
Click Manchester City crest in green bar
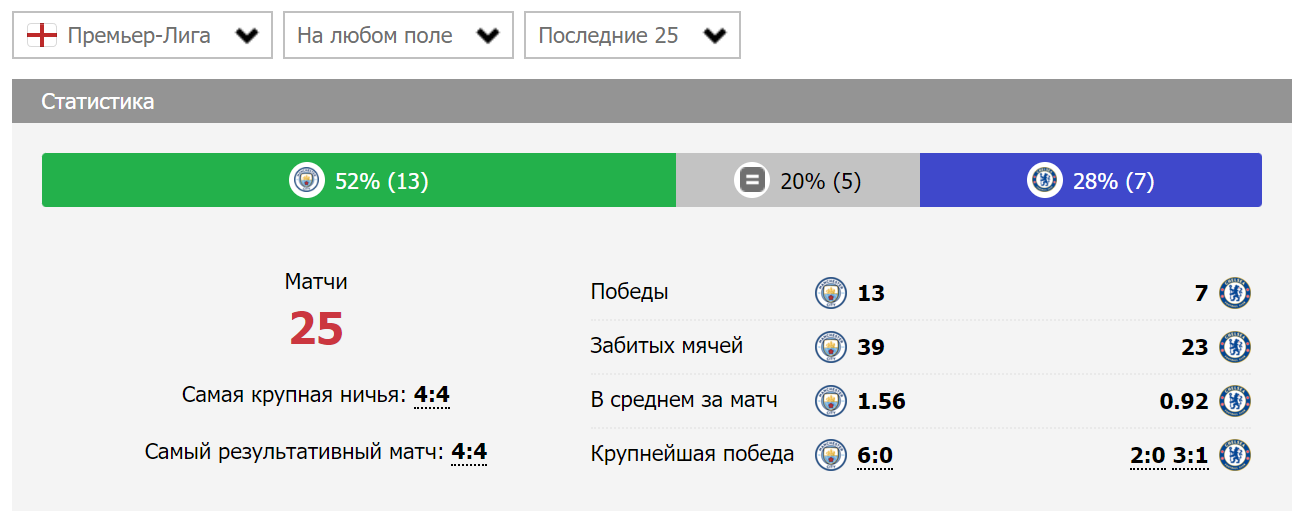click(307, 180)
